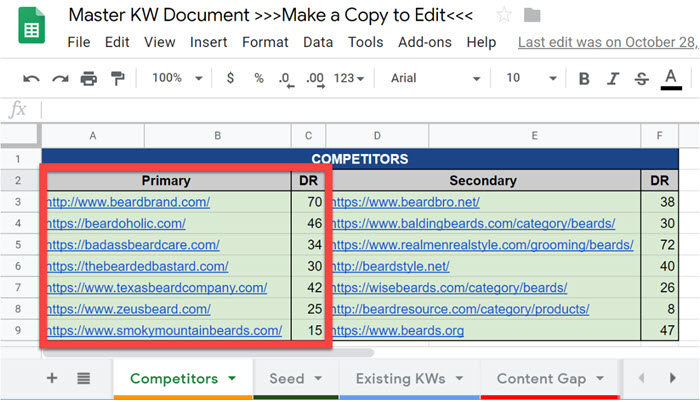Open the 100% zoom dropdown

177,79
